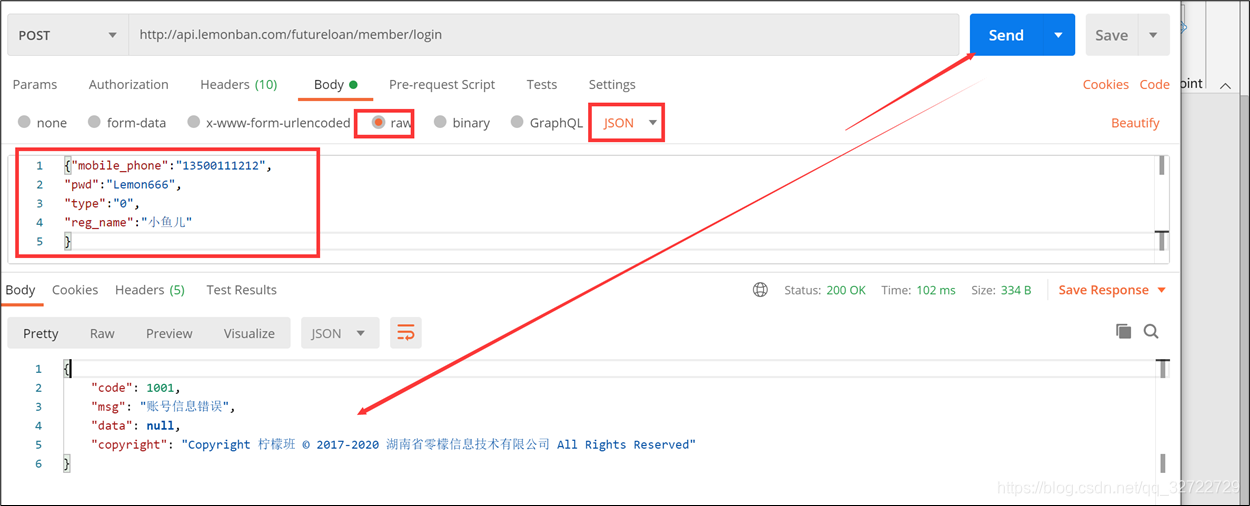The image size is (1250, 506).
Task: Switch to the Tests tab
Action: (x=542, y=85)
